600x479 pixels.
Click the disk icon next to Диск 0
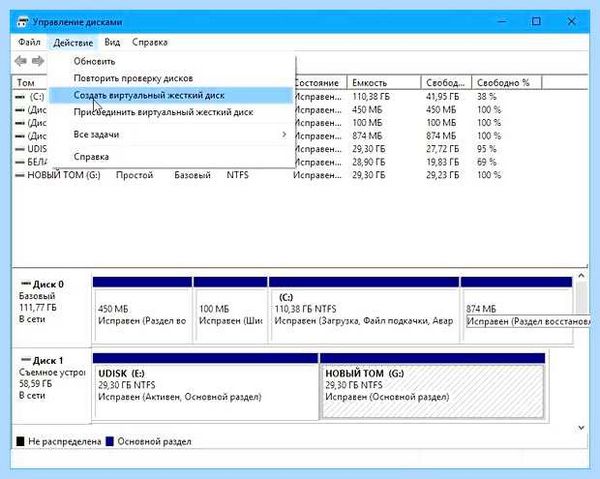(26, 284)
